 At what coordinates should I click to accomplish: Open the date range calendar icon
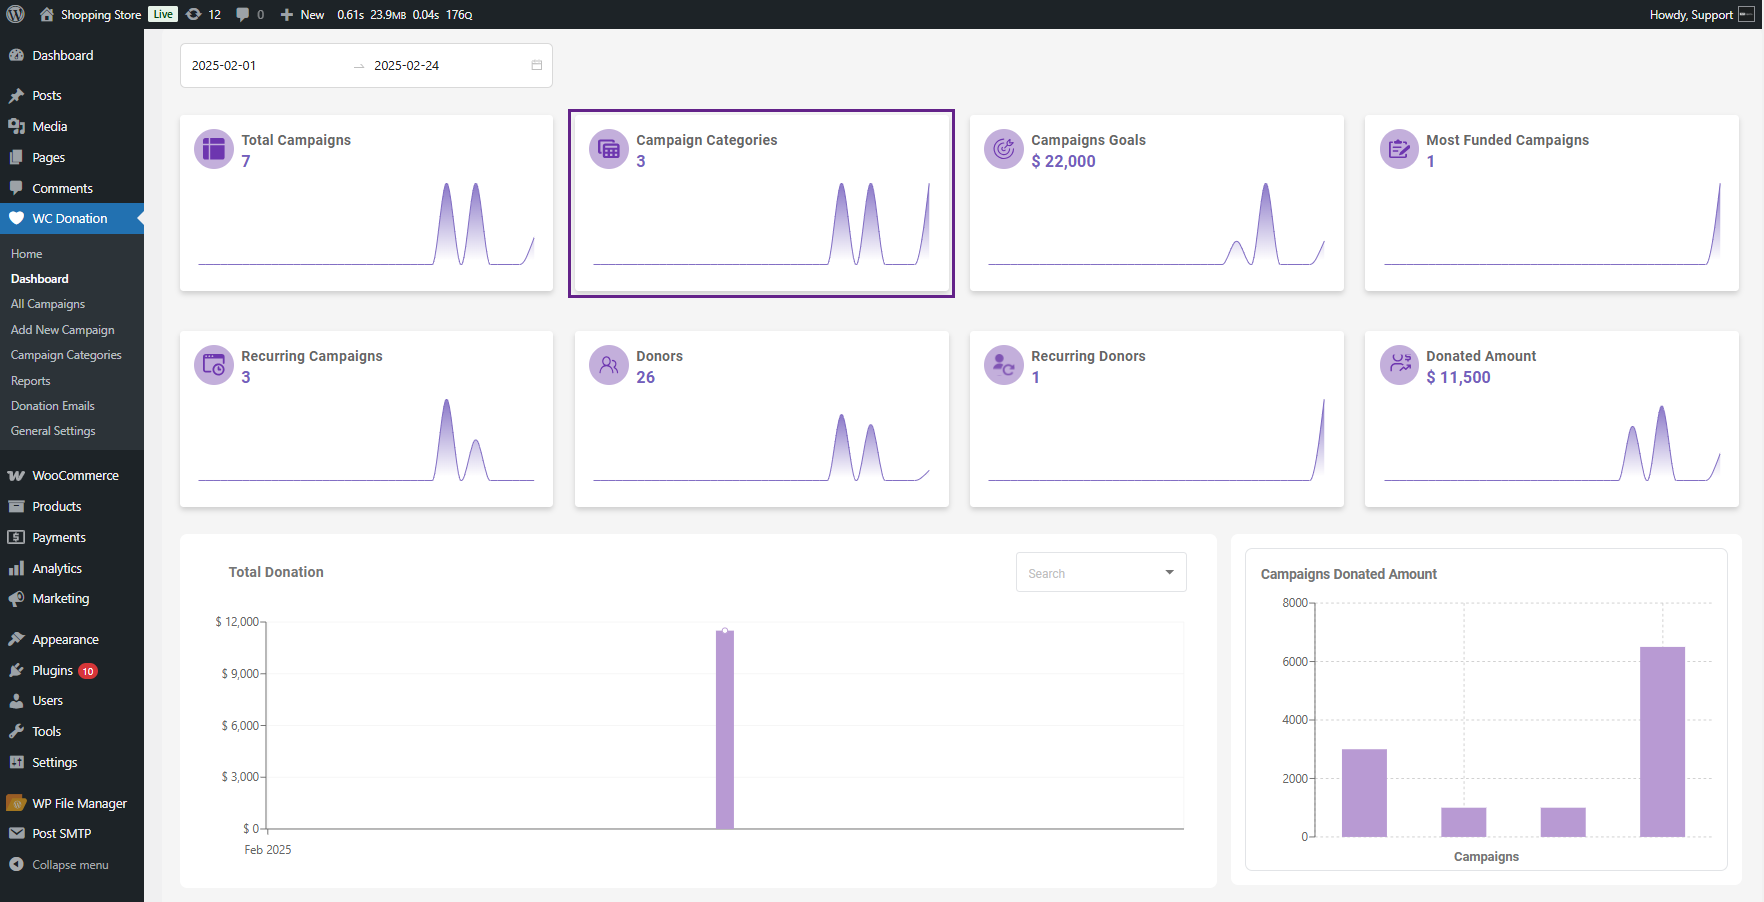coord(536,65)
